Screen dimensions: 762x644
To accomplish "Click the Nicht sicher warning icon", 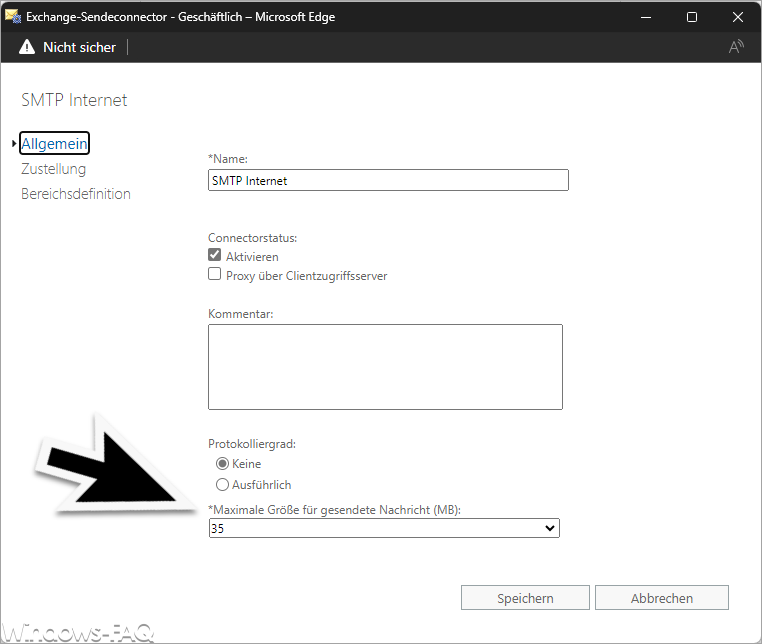I will point(27,47).
